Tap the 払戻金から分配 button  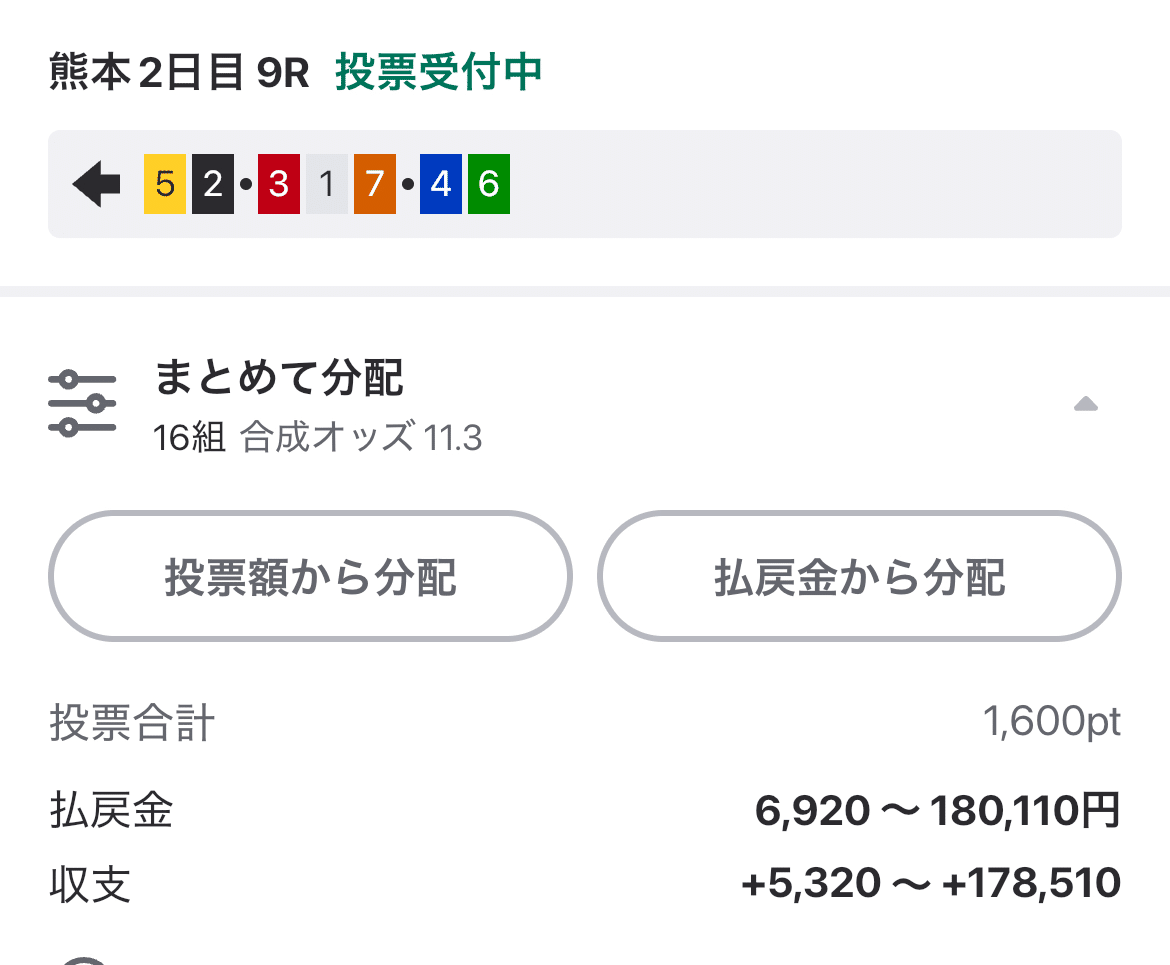point(859,577)
